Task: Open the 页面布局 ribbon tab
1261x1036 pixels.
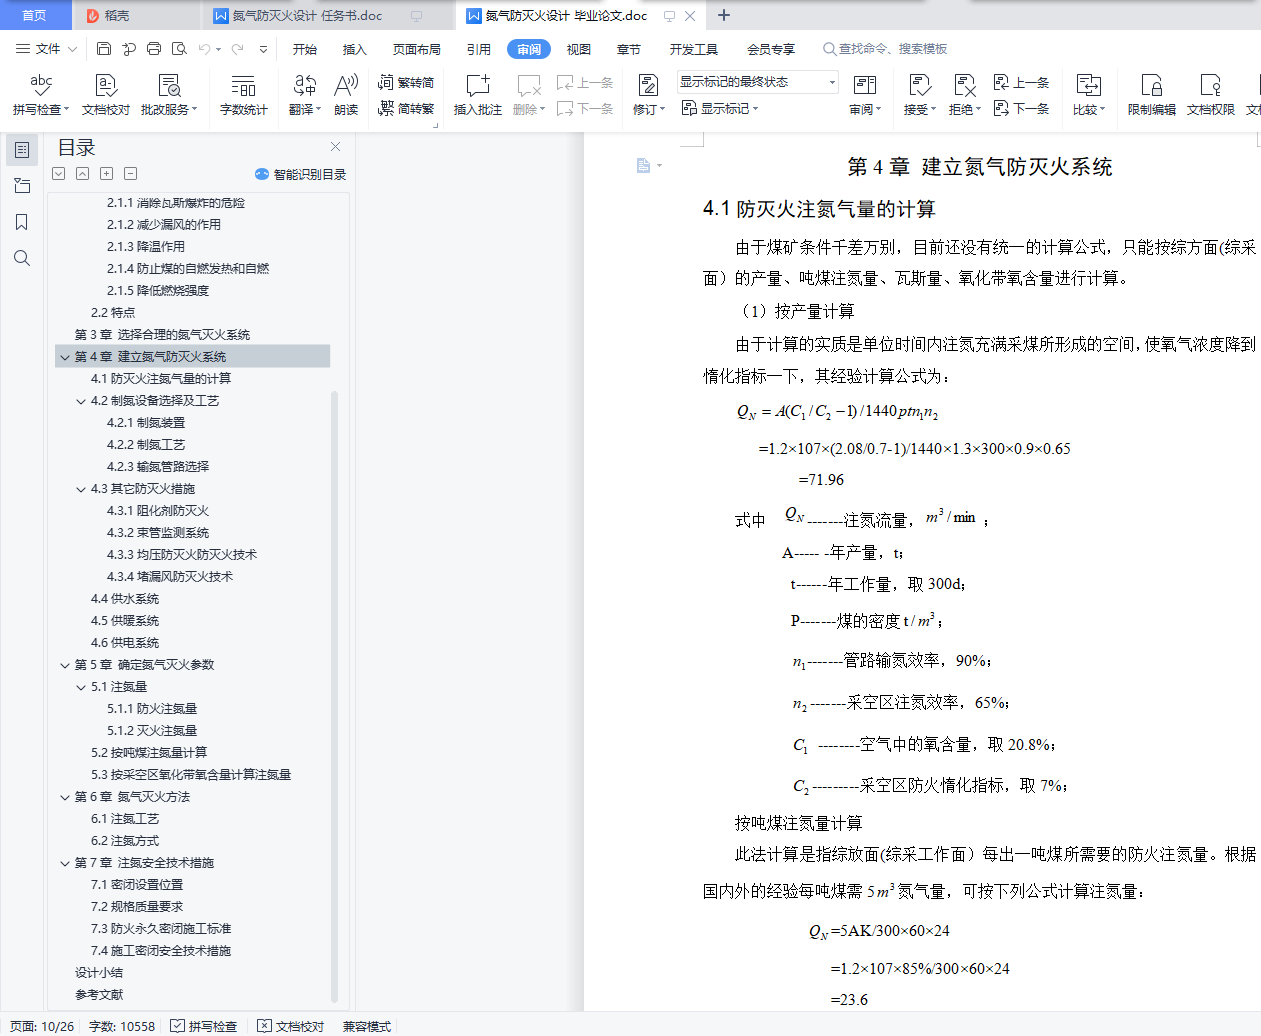Action: (x=417, y=49)
